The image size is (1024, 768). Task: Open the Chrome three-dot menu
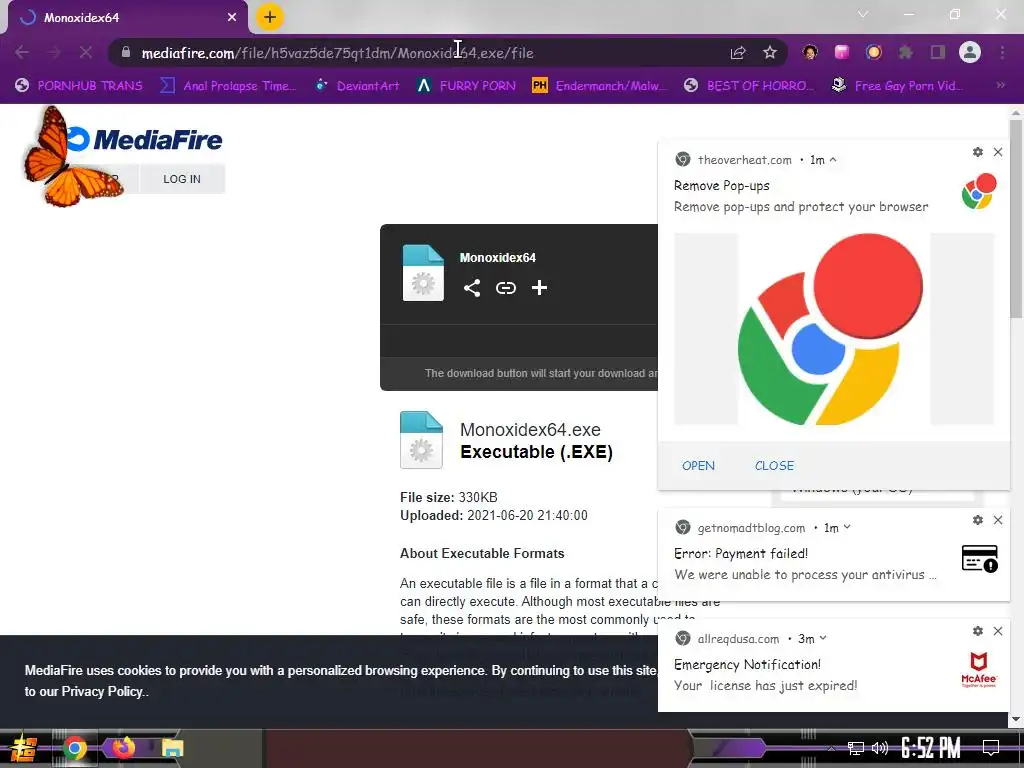(1002, 52)
